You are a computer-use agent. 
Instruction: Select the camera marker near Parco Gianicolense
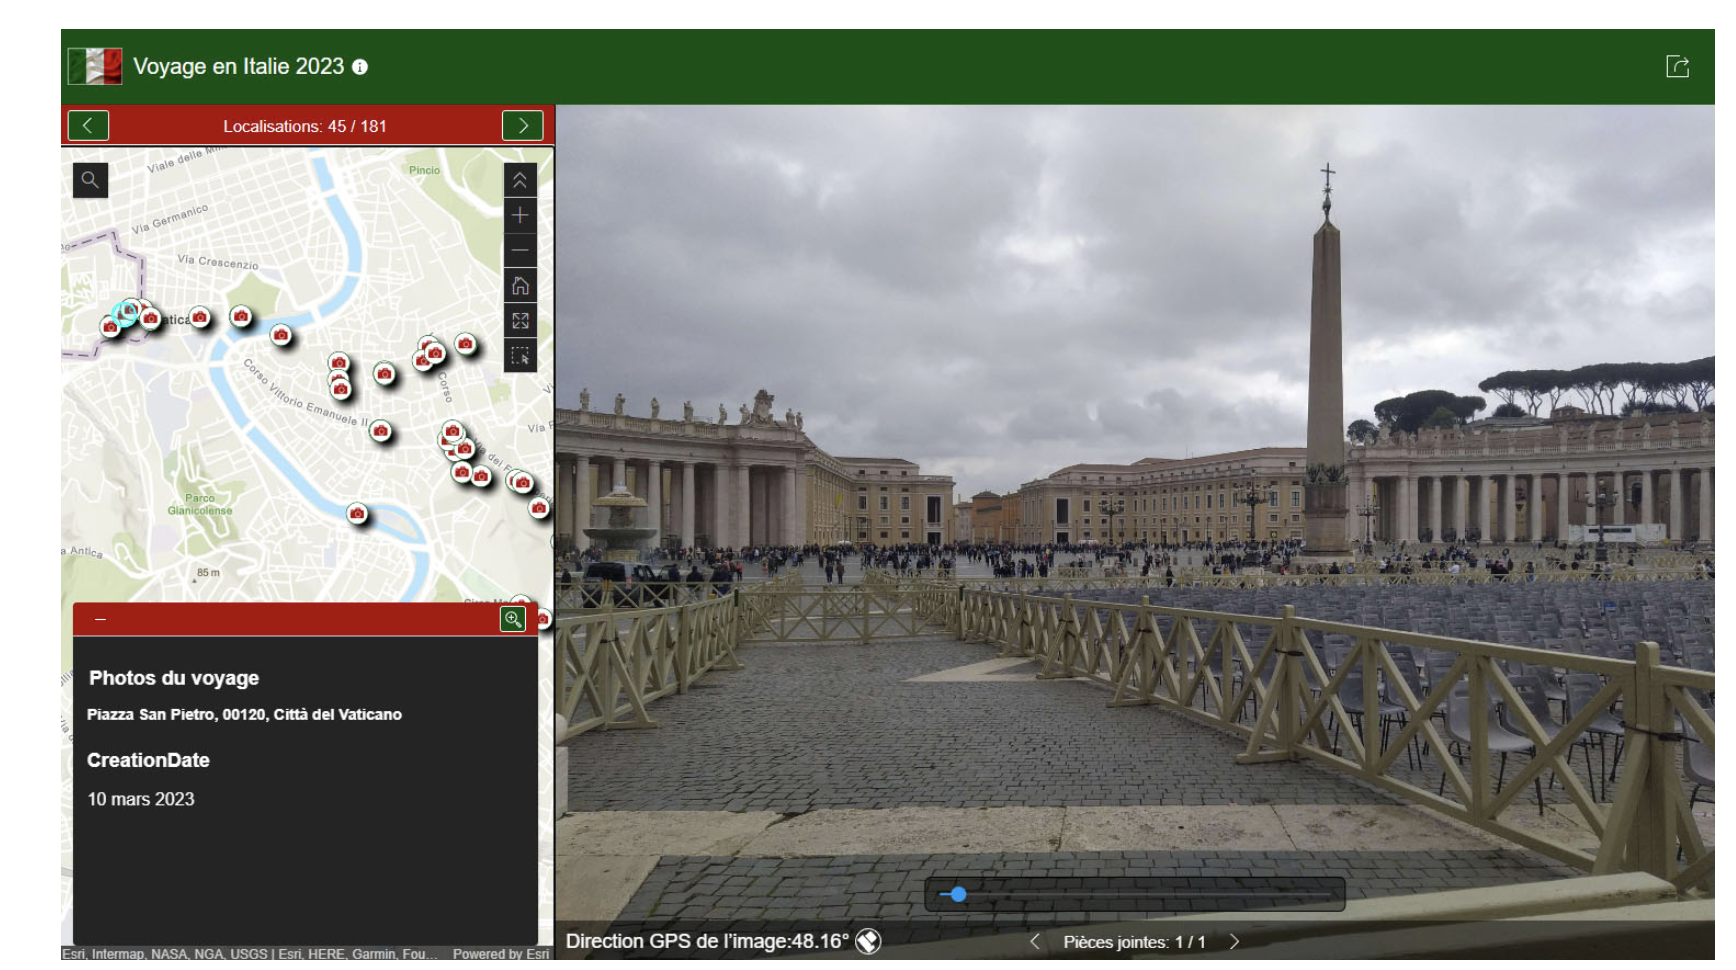coord(357,514)
